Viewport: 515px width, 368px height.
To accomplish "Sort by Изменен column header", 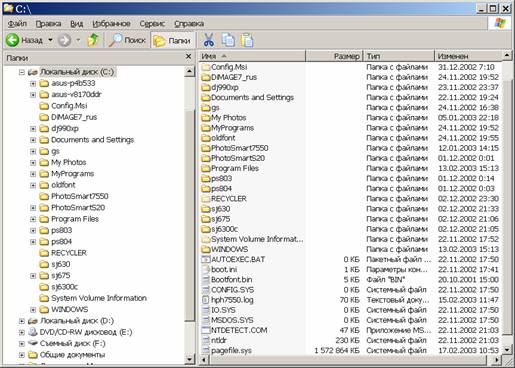I will (x=468, y=56).
